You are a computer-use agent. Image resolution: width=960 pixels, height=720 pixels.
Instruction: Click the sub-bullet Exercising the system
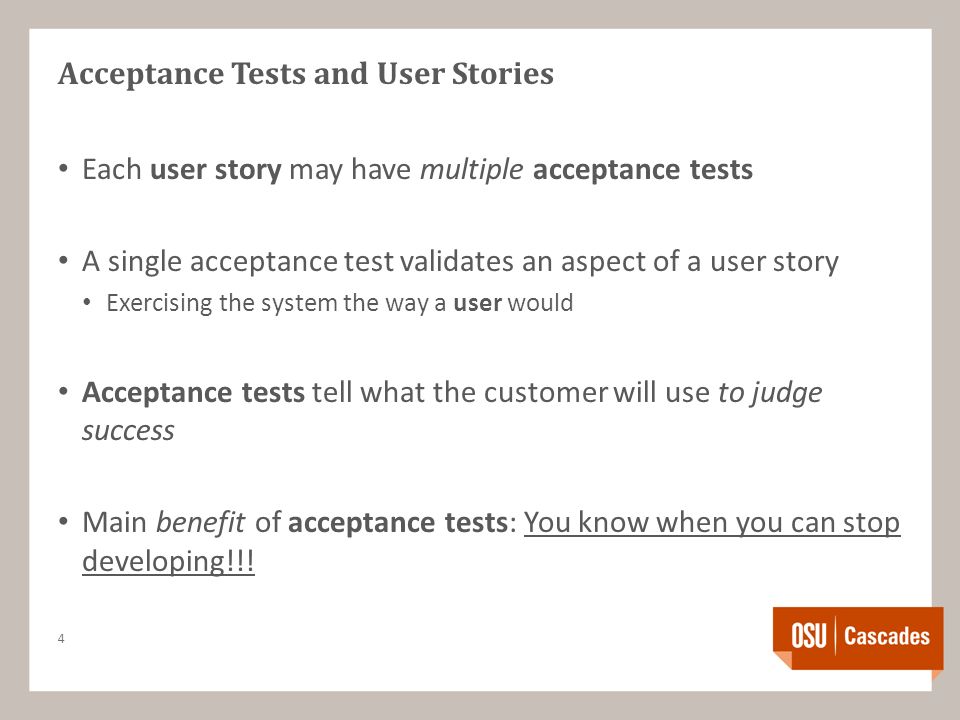[340, 303]
